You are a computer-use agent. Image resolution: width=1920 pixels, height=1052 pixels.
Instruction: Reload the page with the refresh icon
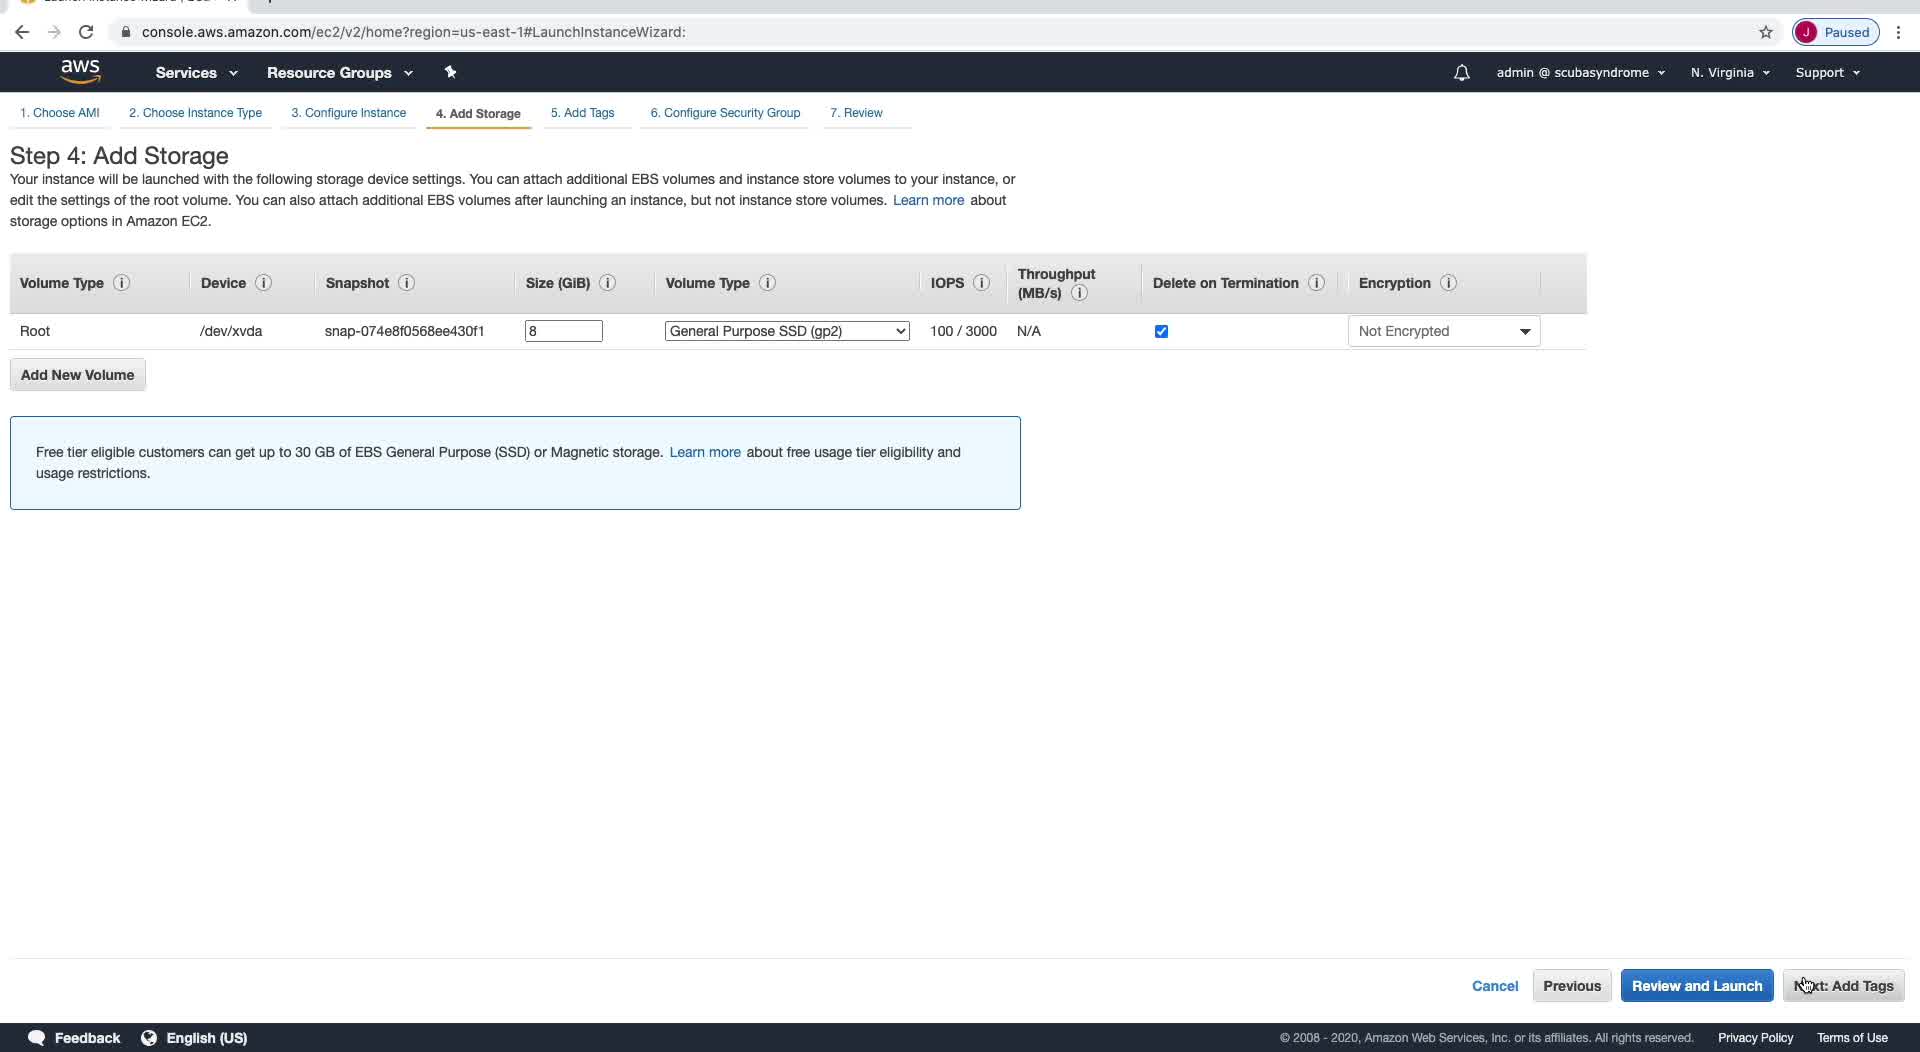point(86,32)
